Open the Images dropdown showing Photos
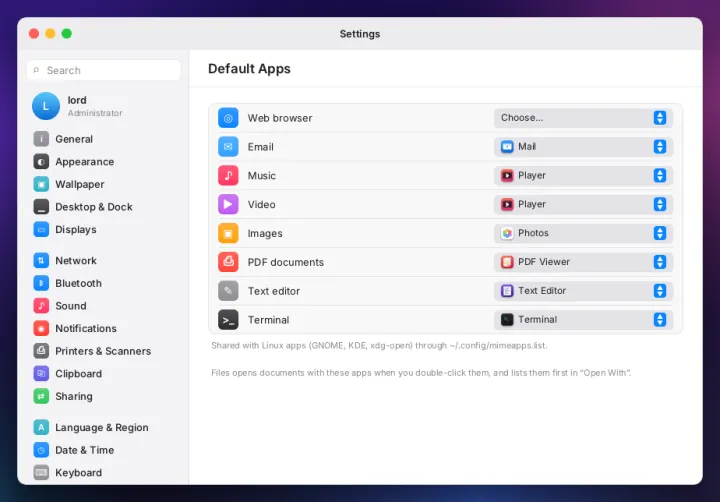Image resolution: width=720 pixels, height=502 pixels. (x=583, y=233)
